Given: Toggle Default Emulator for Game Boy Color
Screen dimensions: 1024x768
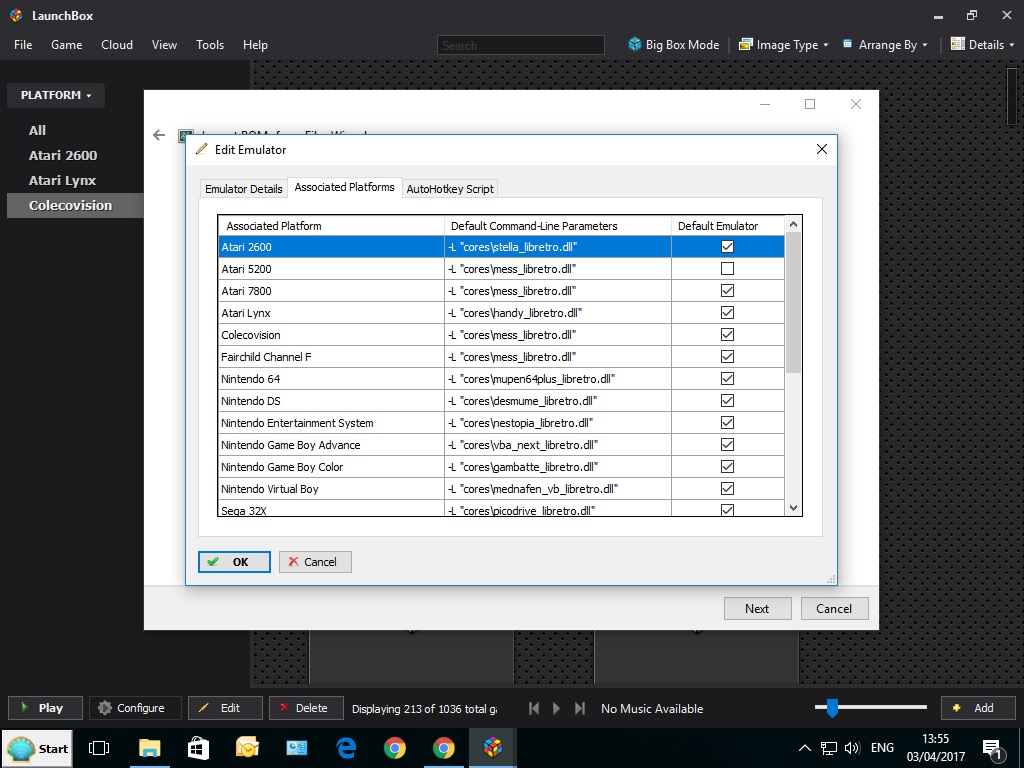Looking at the screenshot, I should tap(727, 466).
